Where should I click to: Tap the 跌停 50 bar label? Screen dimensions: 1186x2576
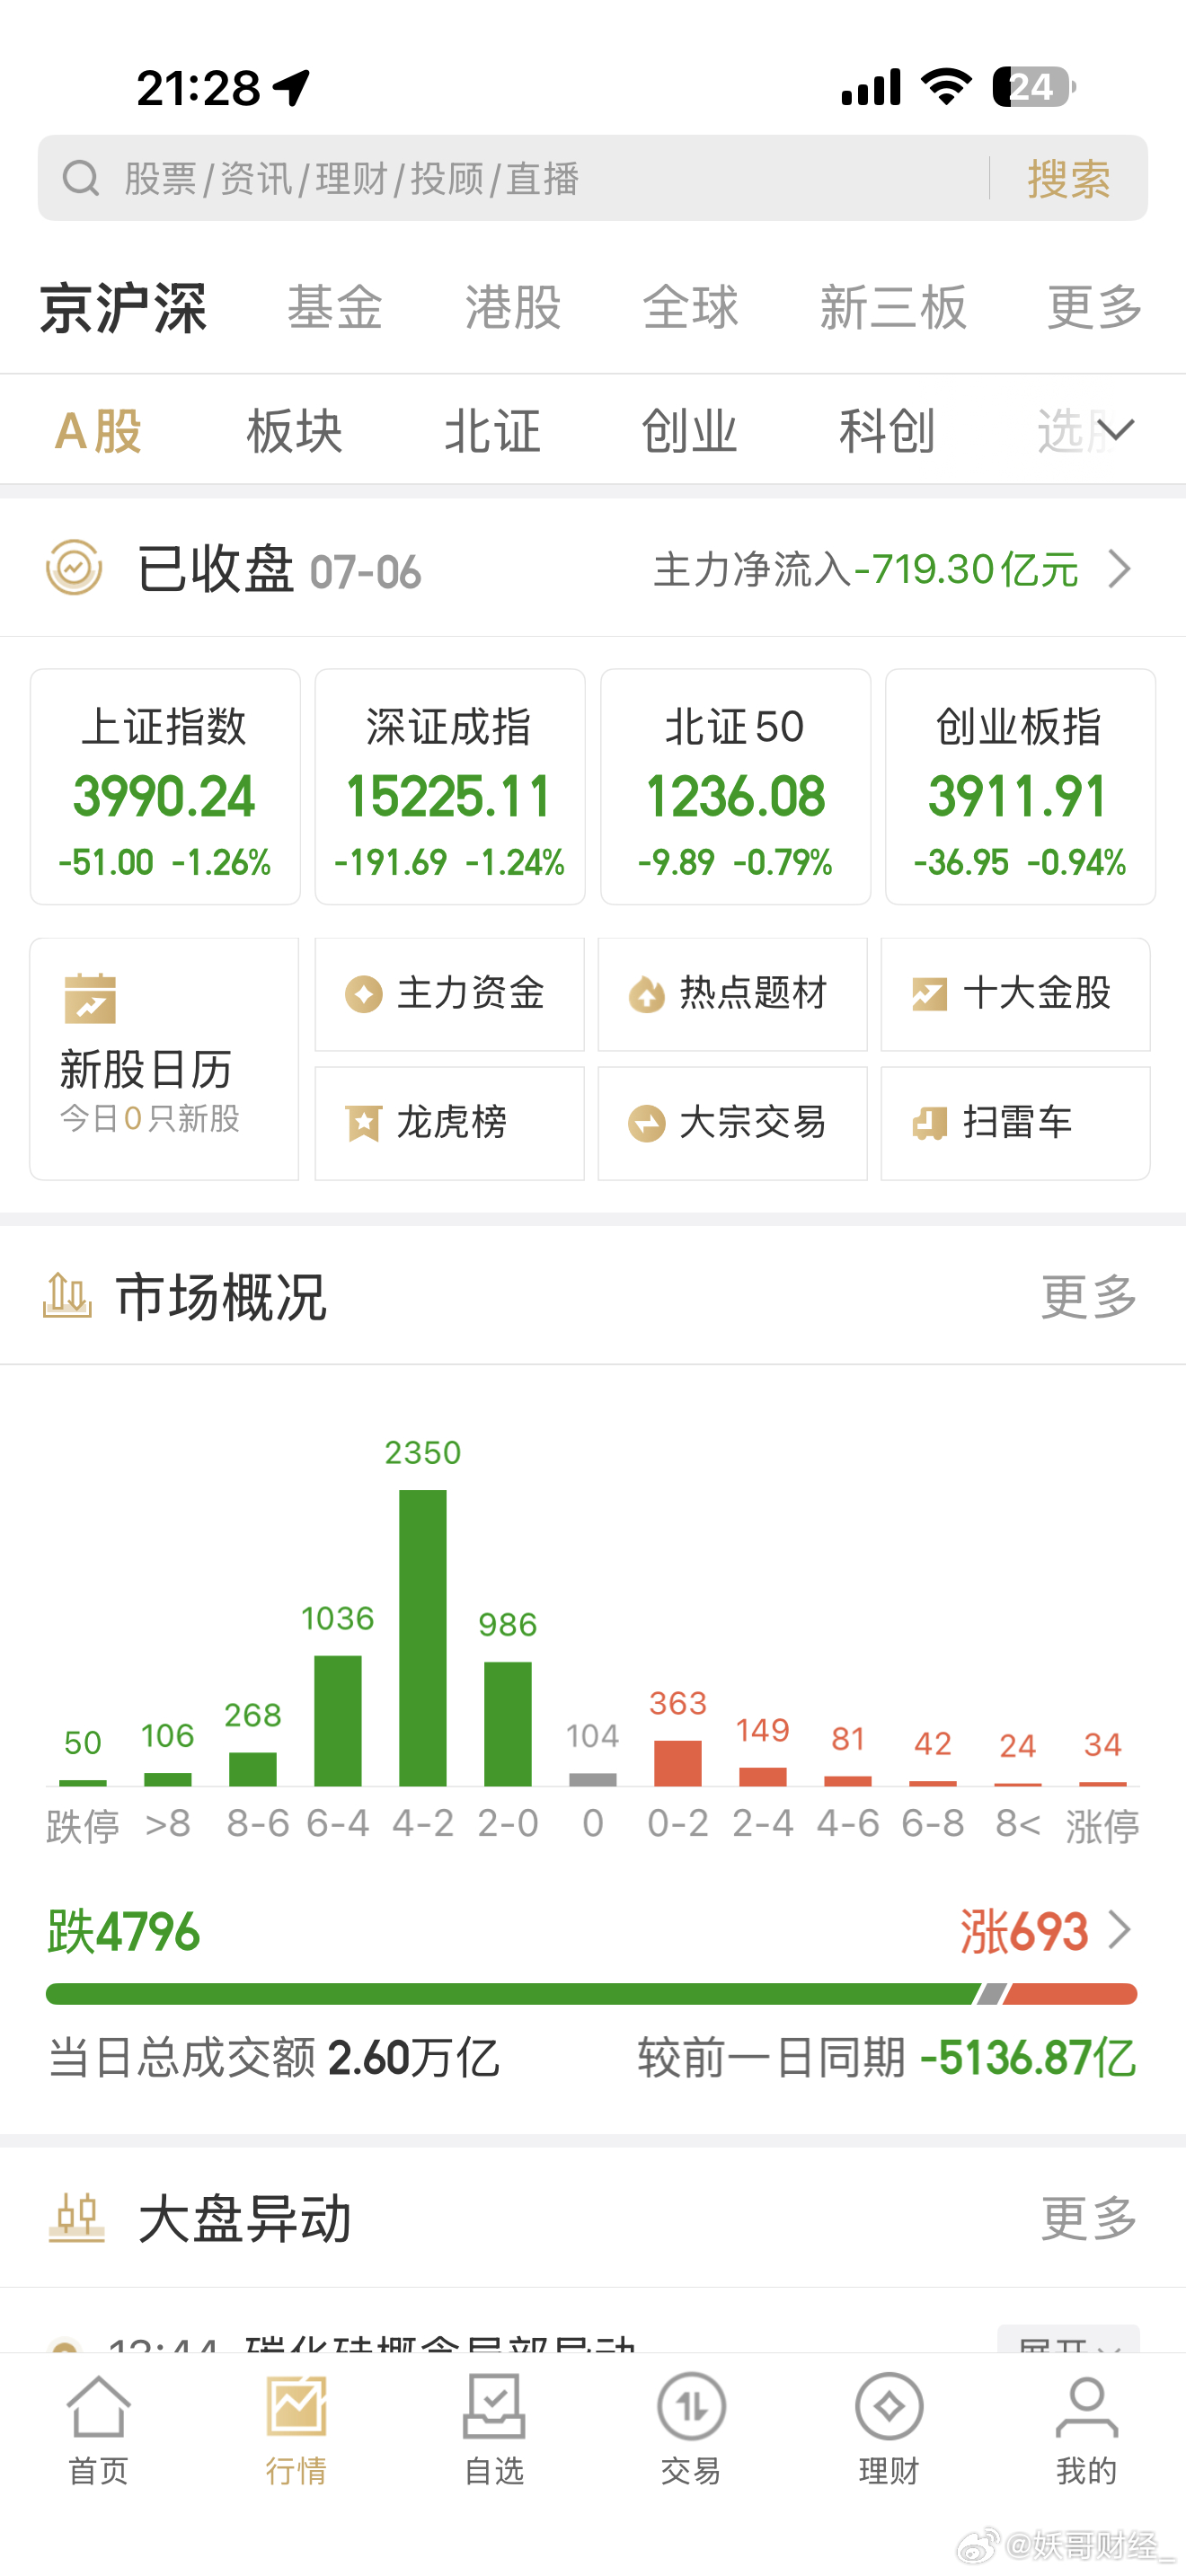(83, 1743)
